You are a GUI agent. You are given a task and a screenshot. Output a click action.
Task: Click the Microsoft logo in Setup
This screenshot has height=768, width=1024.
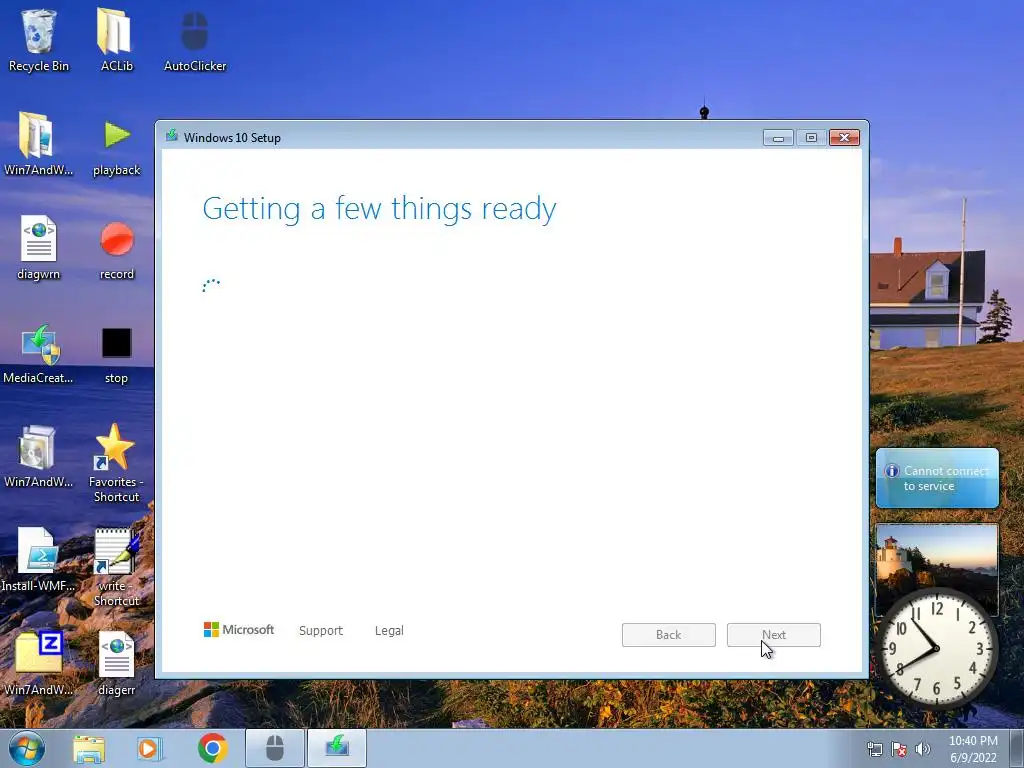point(239,630)
